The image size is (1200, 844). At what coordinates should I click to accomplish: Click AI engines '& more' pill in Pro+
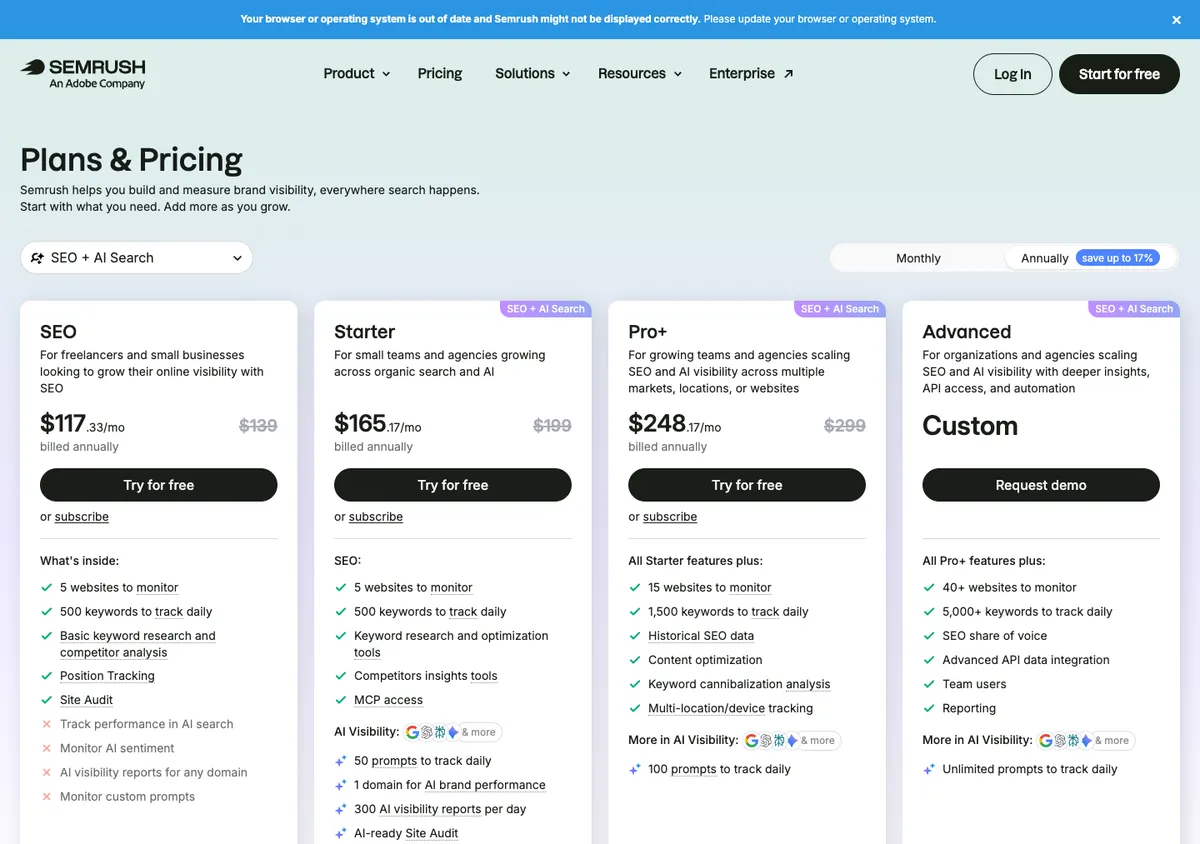point(791,740)
